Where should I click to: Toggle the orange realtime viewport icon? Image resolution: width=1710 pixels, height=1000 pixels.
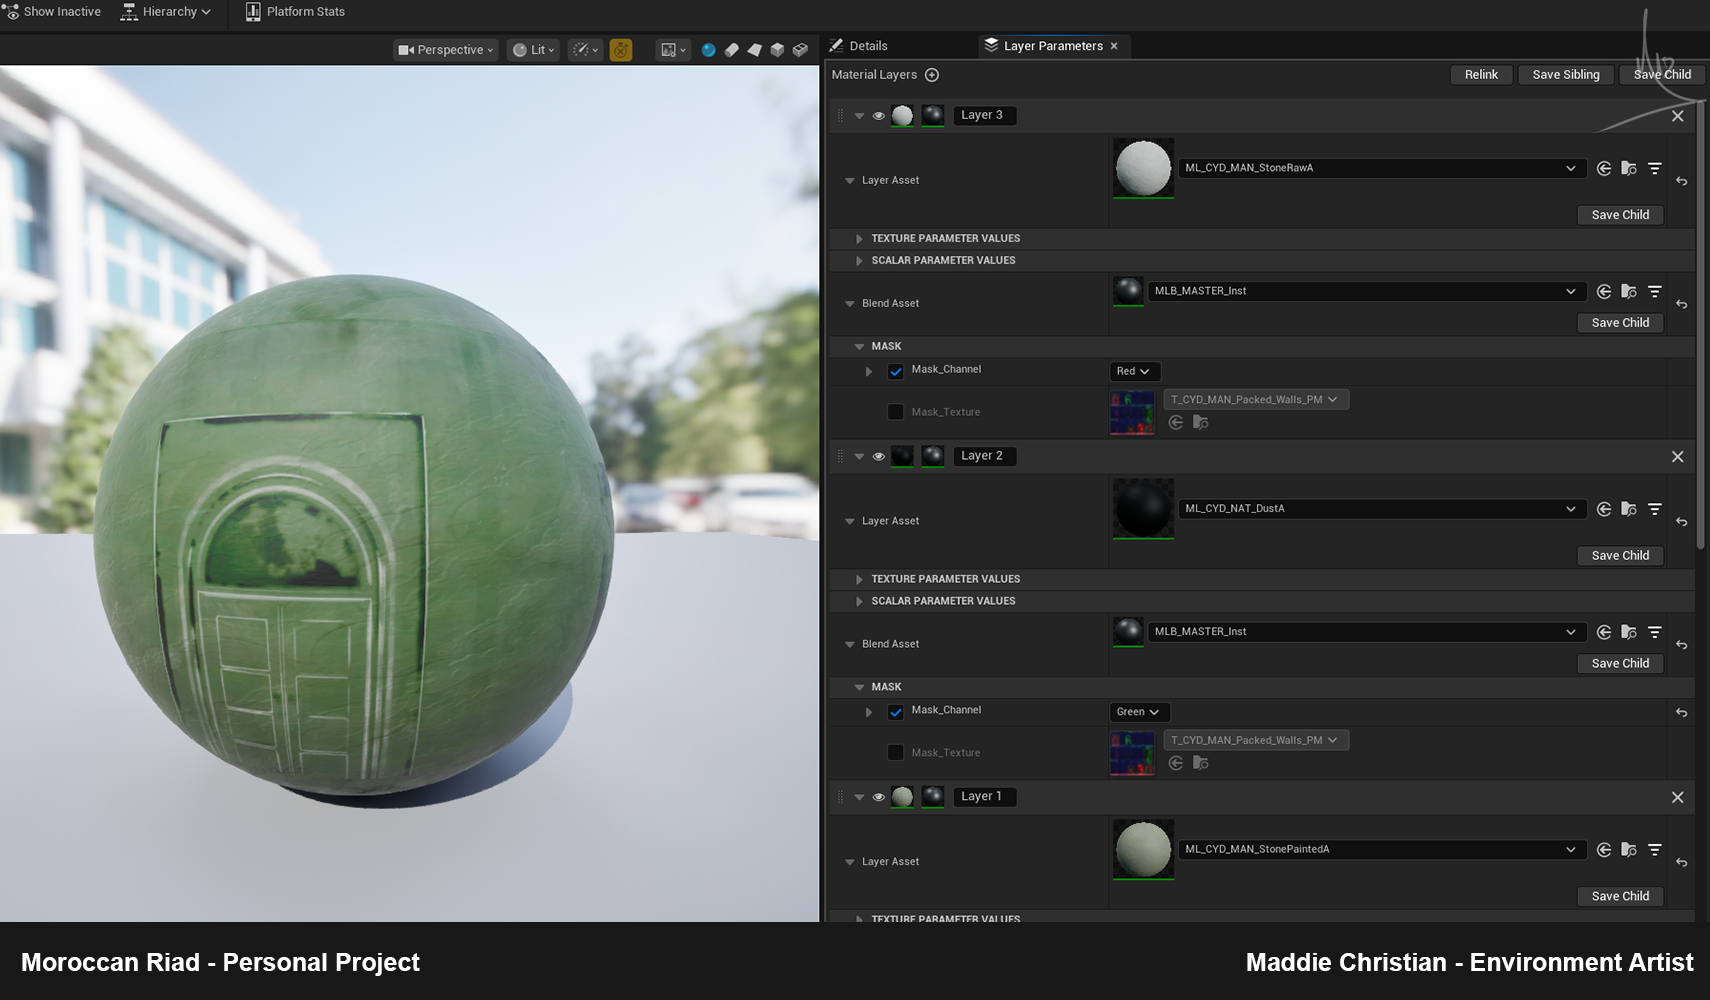[x=621, y=50]
